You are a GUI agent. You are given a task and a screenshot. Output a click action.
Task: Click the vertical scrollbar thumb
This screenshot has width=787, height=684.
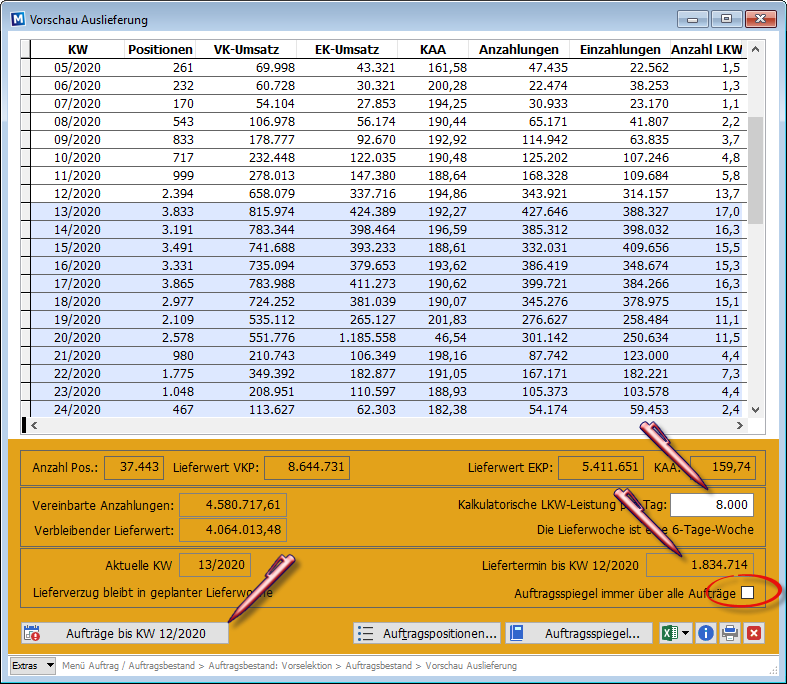click(755, 171)
